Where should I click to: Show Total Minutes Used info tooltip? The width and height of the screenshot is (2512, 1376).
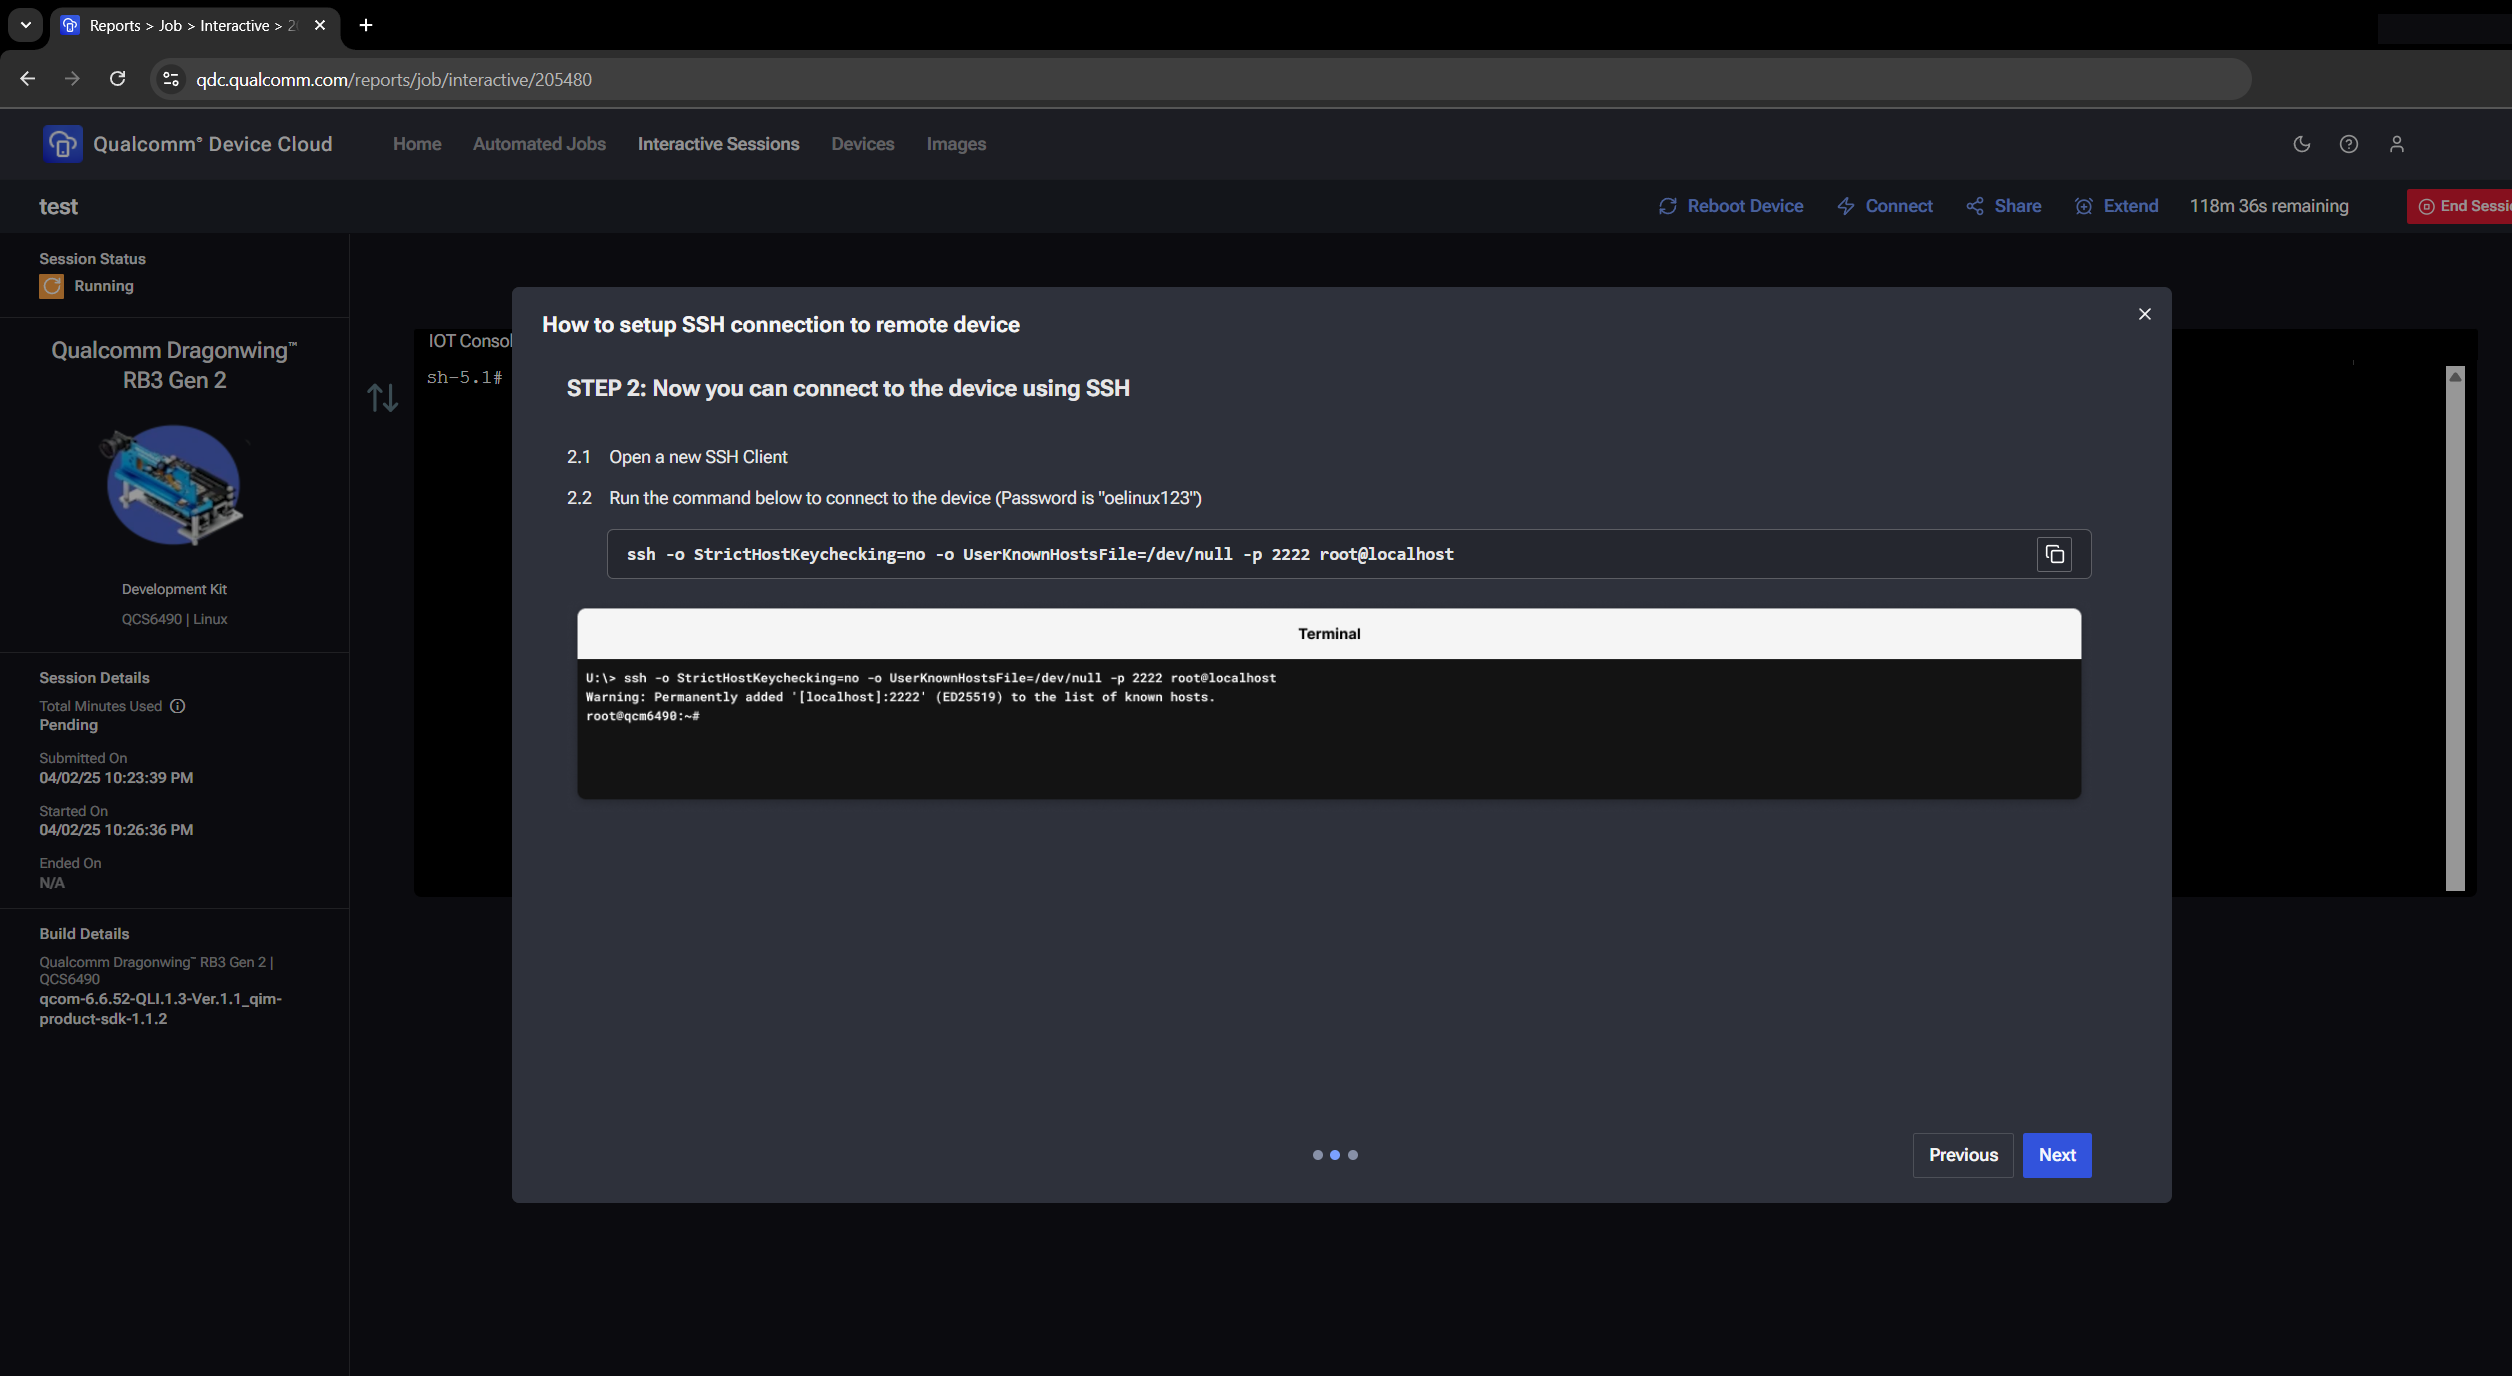click(x=178, y=706)
